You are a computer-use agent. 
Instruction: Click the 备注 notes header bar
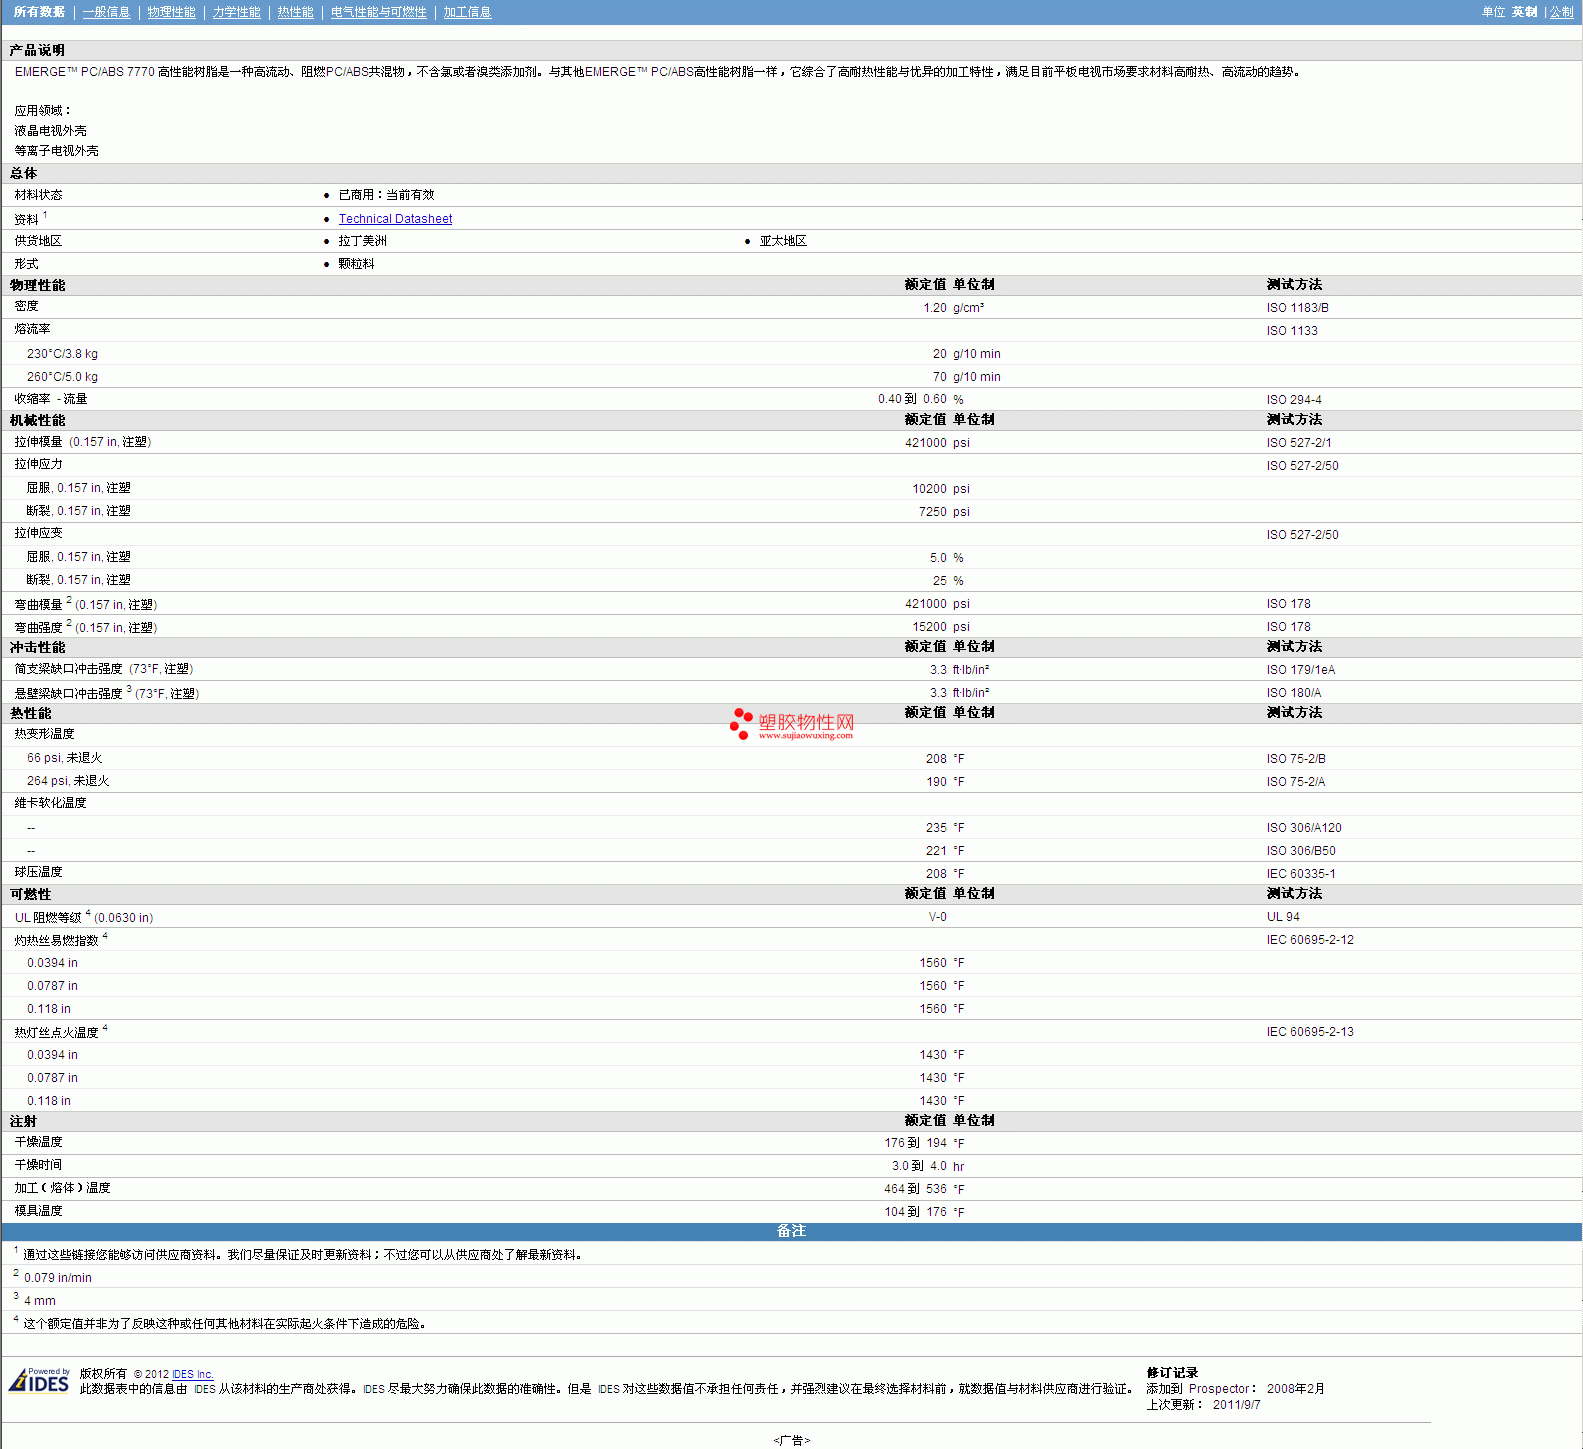click(x=791, y=1231)
